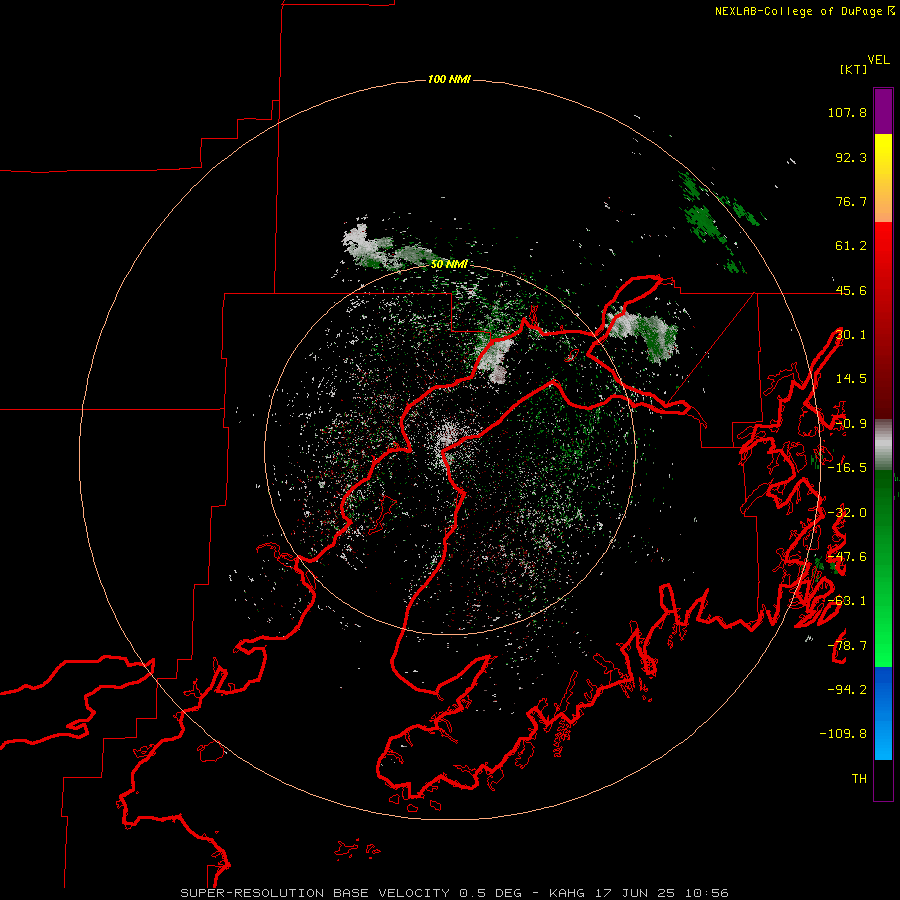
Task: Click the -94.2 scale value
Action: (847, 689)
